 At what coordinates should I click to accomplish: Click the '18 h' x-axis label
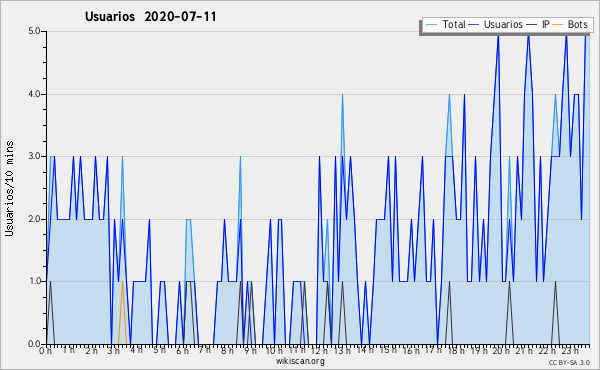456,351
